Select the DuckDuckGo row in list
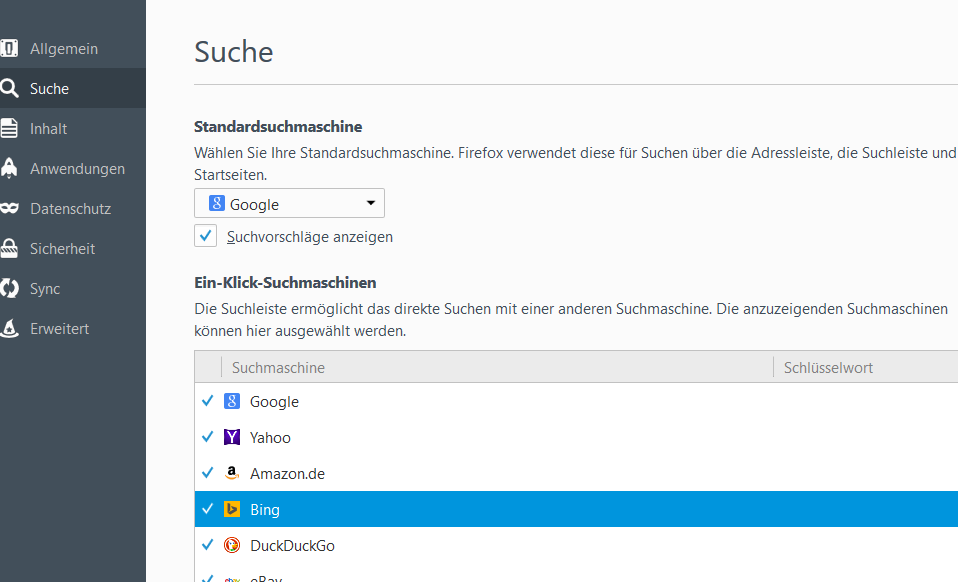Screen dimensions: 958x582 tap(500, 545)
